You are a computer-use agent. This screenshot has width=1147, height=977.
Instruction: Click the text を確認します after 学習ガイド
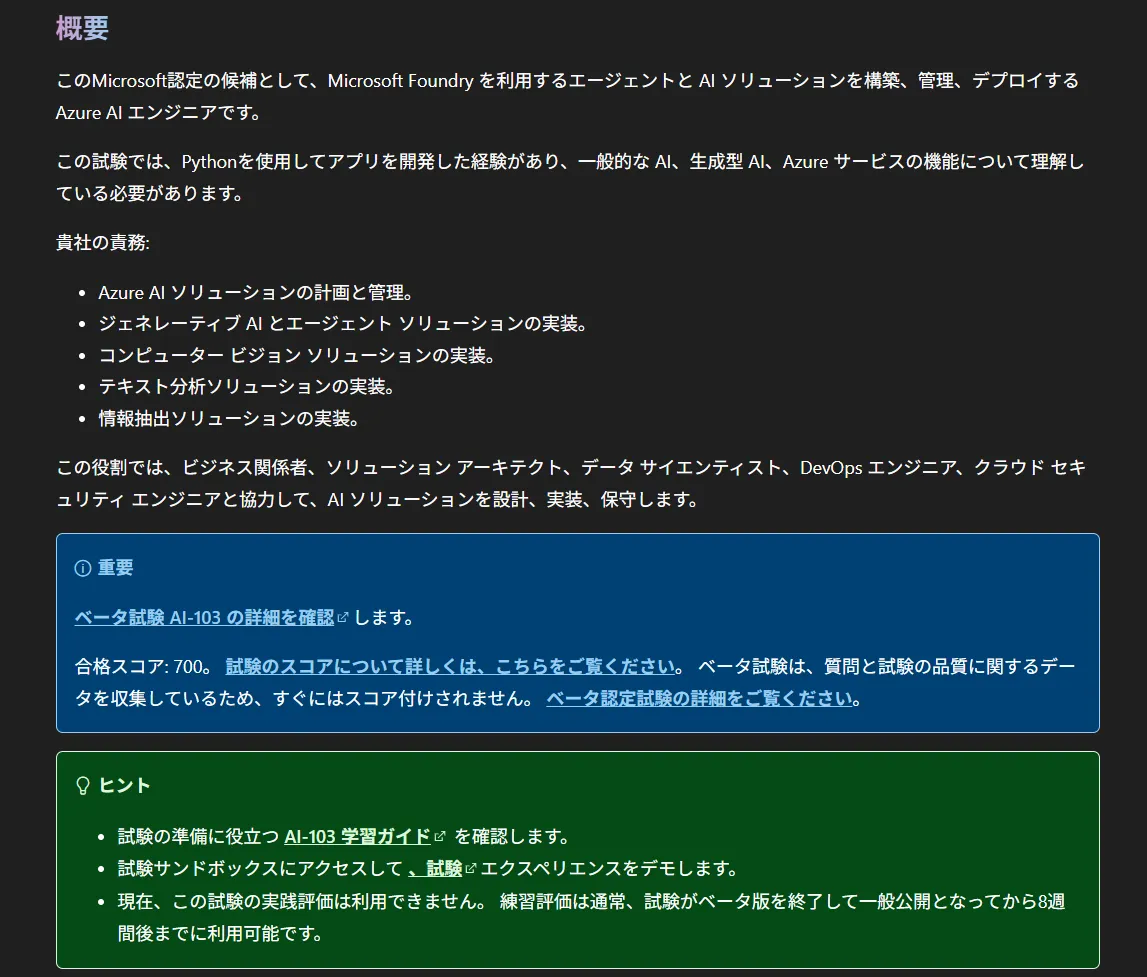click(512, 836)
